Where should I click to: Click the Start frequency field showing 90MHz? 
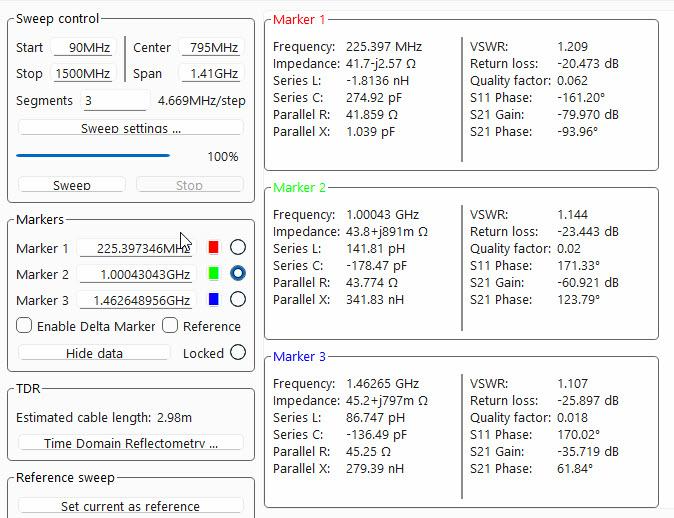click(x=83, y=47)
